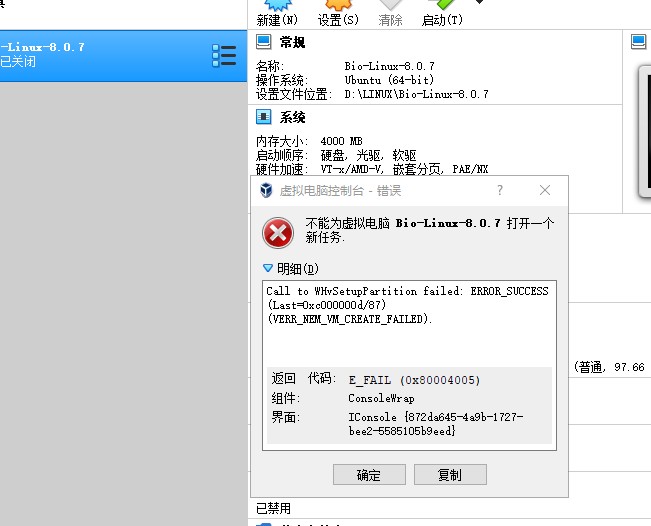This screenshot has width=651, height=526.
Task: Open the 常规 section header
Action: 292,42
